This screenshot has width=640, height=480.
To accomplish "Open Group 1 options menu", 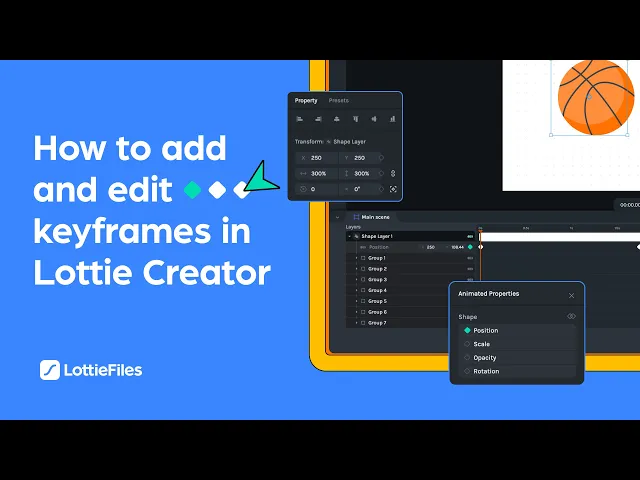I will tap(470, 258).
